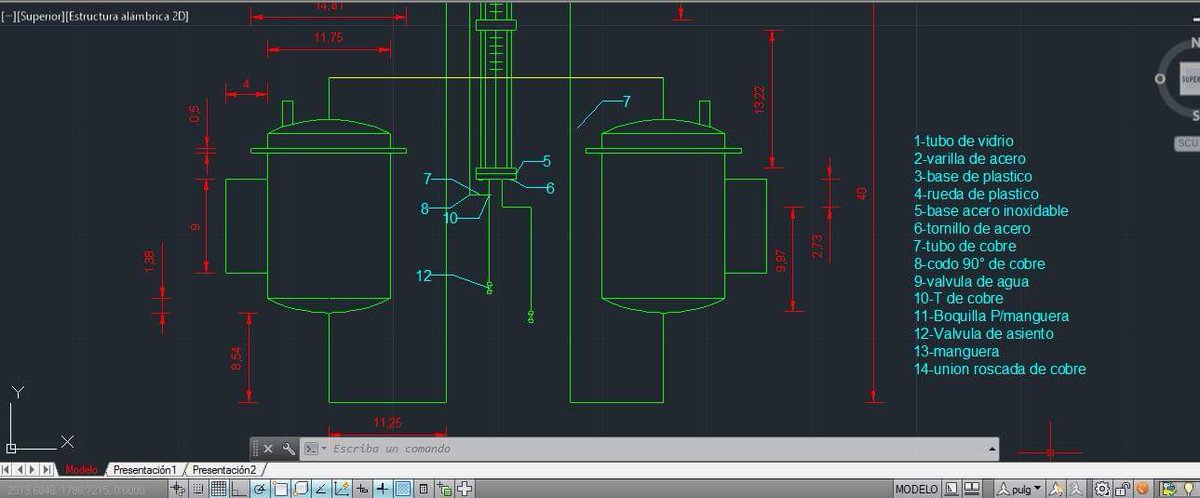Select the cyan '12' leader label
This screenshot has height=498, width=1200.
click(424, 276)
